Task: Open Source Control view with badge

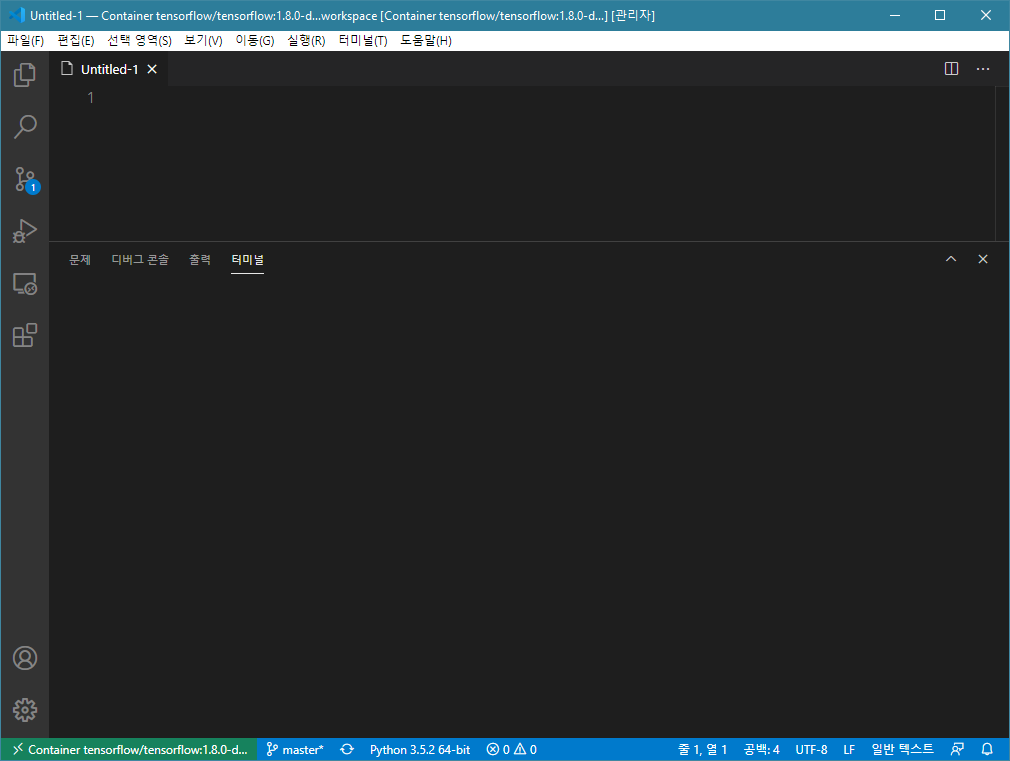Action: (x=26, y=180)
